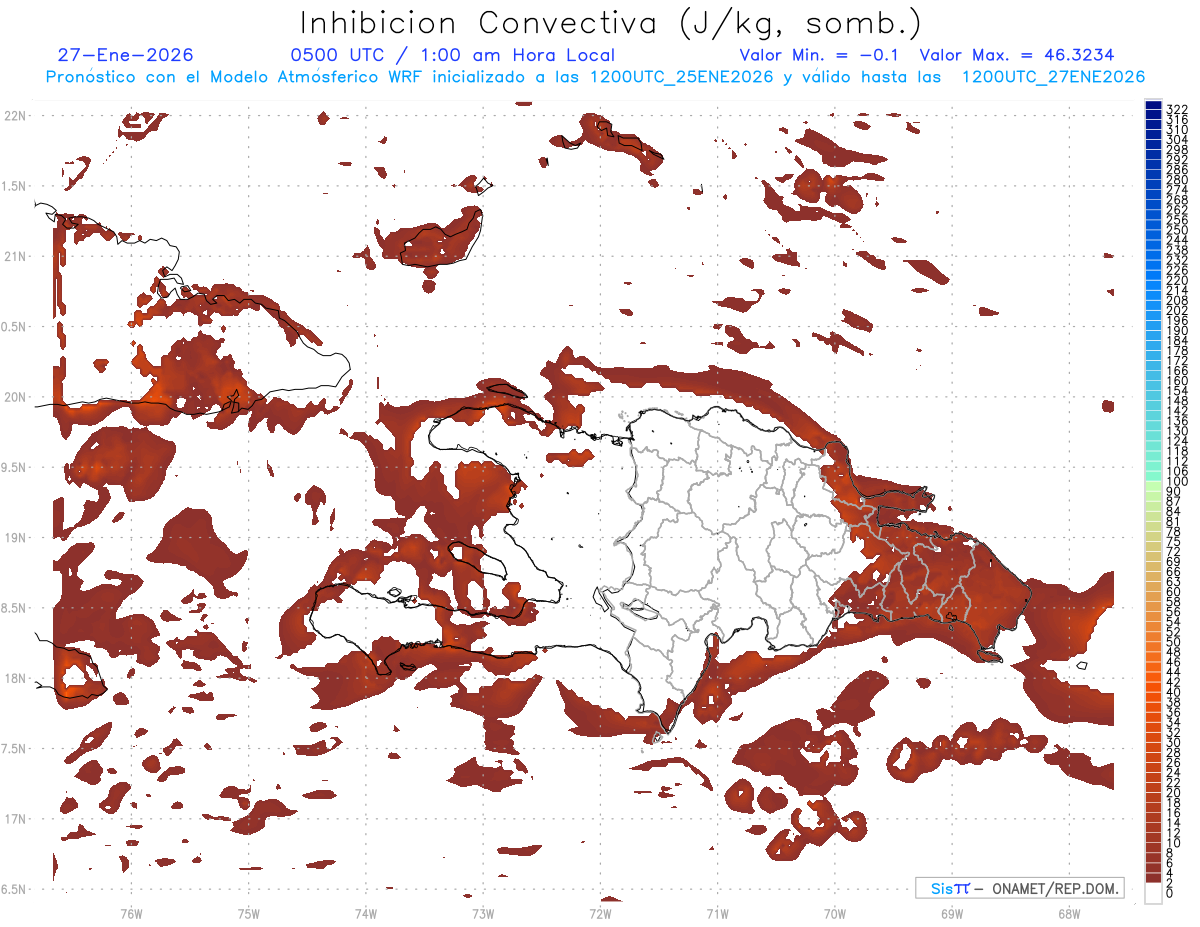Viewport: 1200px width, 927px height.
Task: Click the "75W" longitude label
Action: tap(249, 913)
